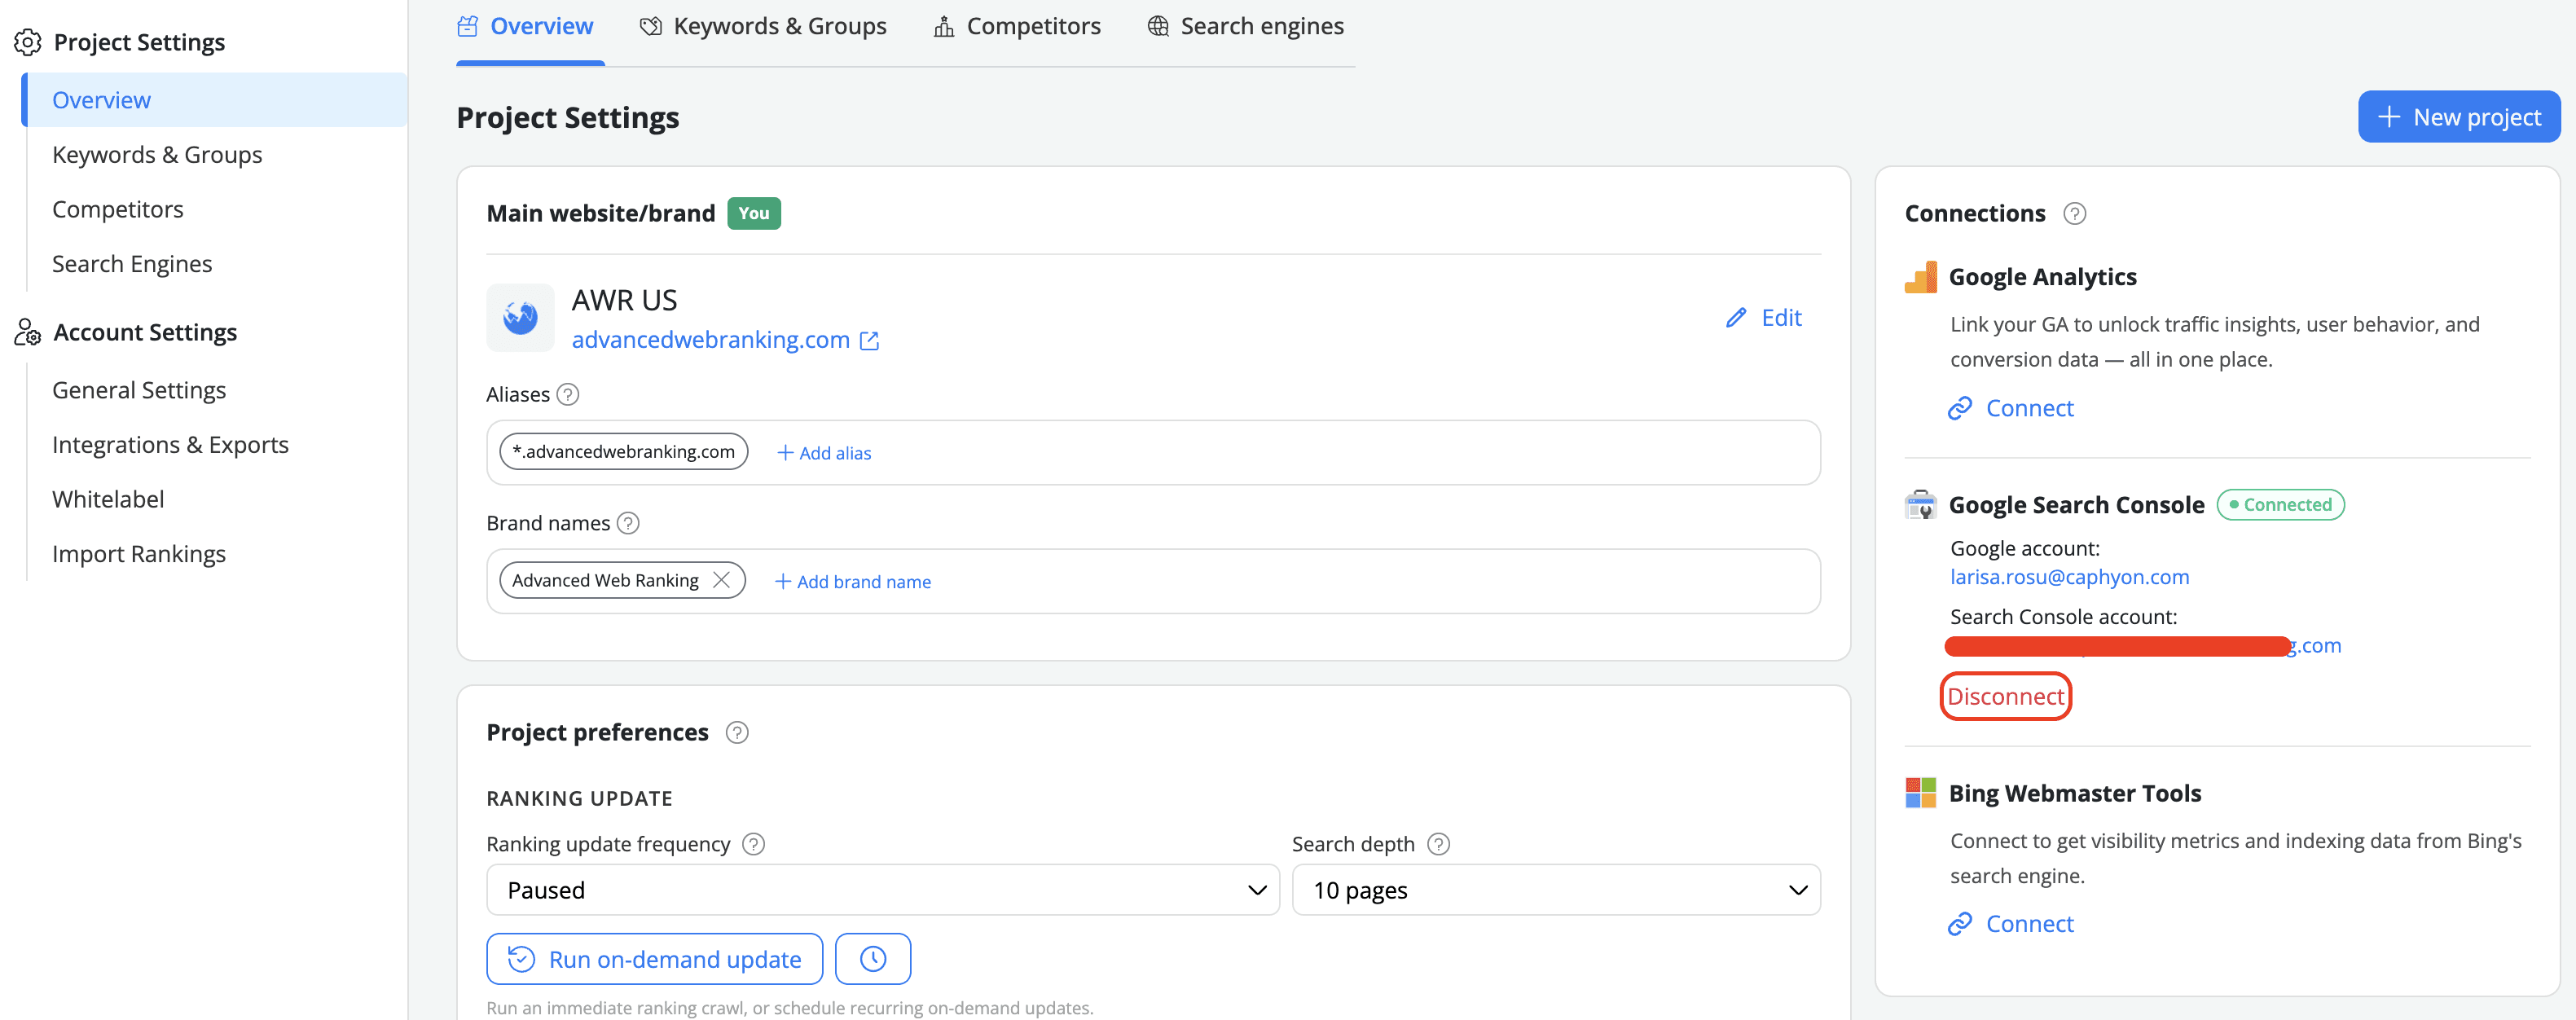Click Add alias
Viewport: 2576px width, 1020px height.
(824, 453)
